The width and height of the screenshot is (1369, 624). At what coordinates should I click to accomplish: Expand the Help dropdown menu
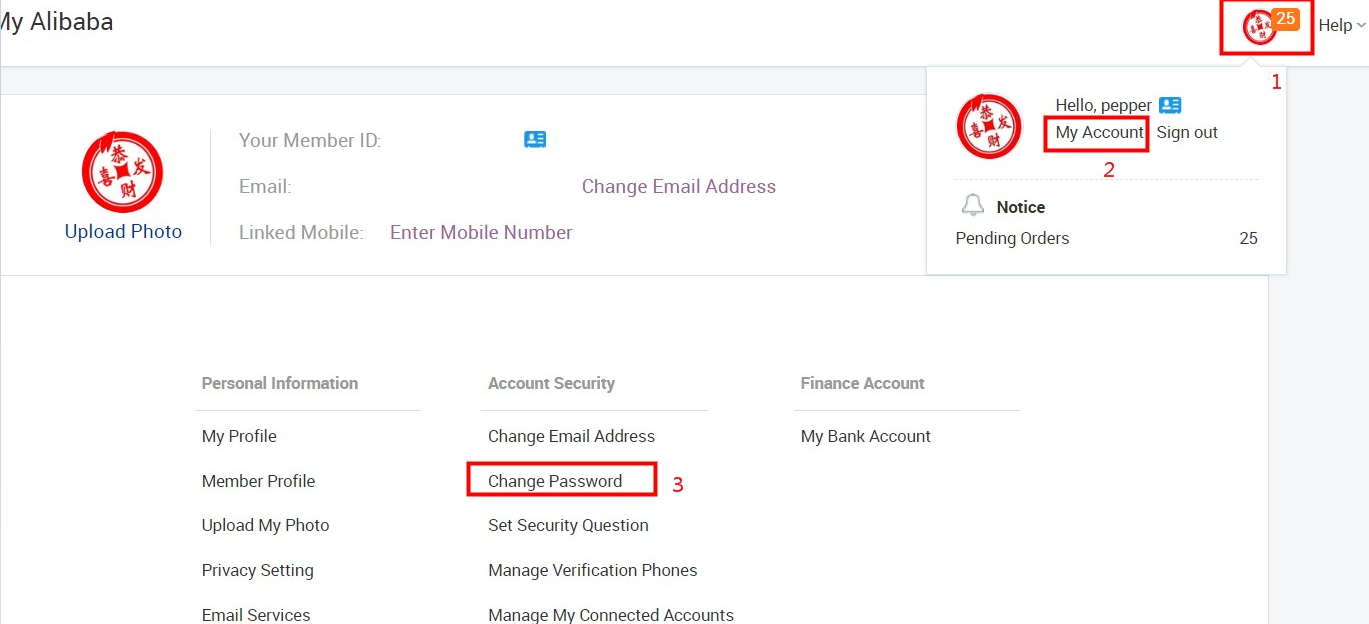[1341, 26]
